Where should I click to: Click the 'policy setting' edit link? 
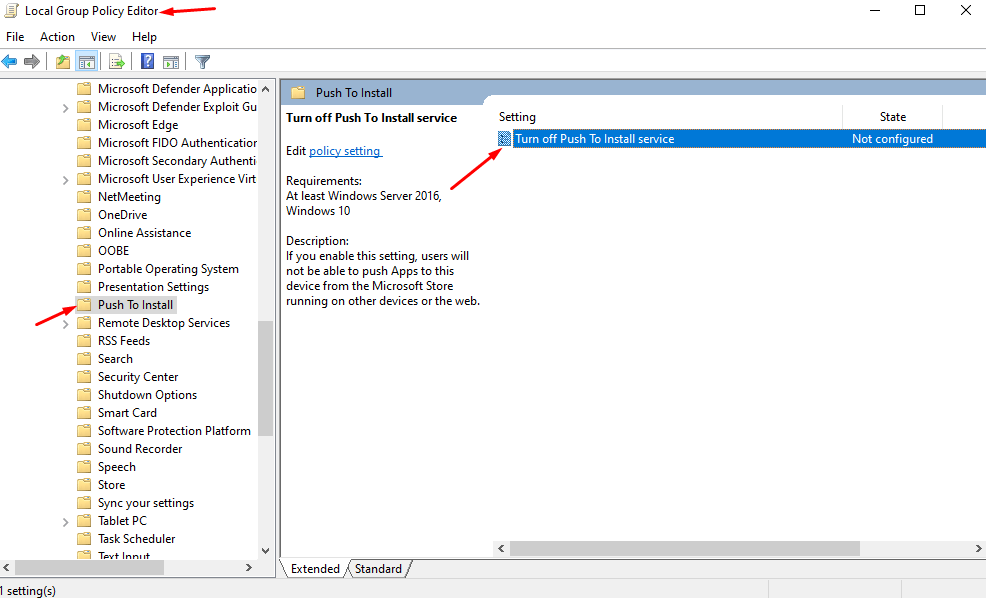click(345, 151)
